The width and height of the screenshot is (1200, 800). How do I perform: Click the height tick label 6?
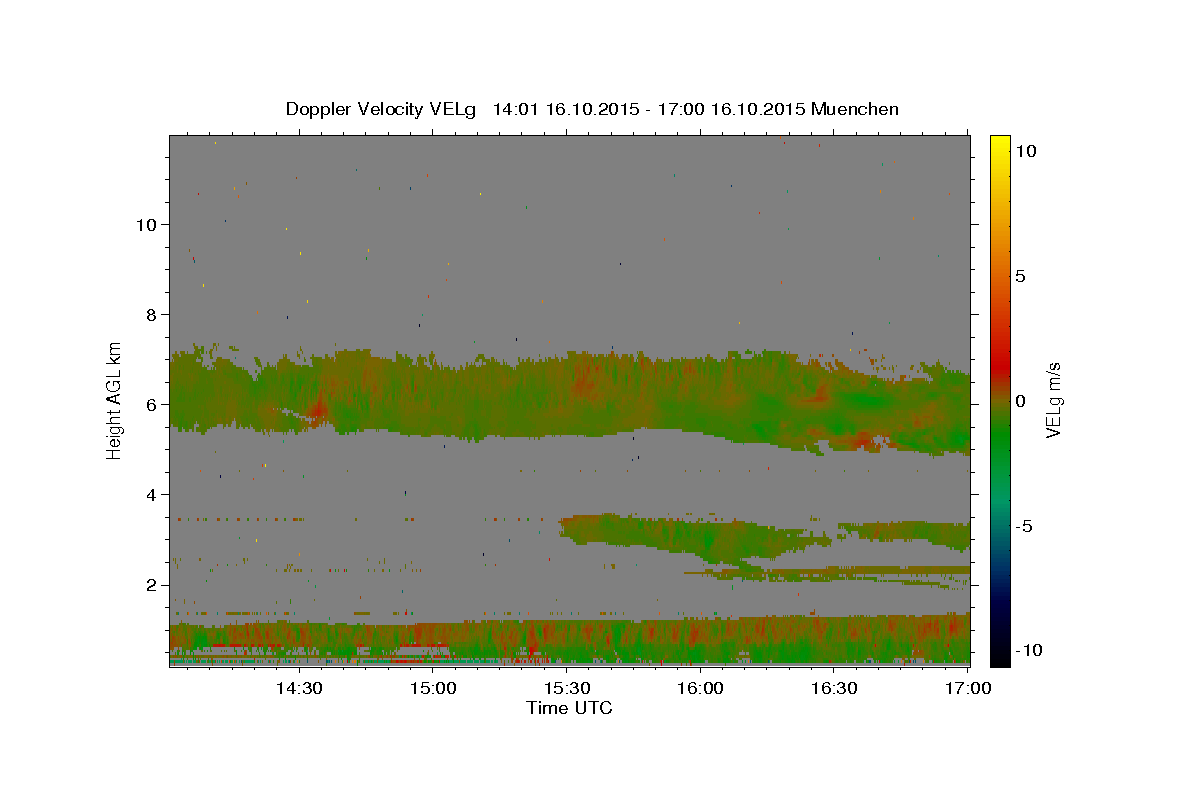151,404
